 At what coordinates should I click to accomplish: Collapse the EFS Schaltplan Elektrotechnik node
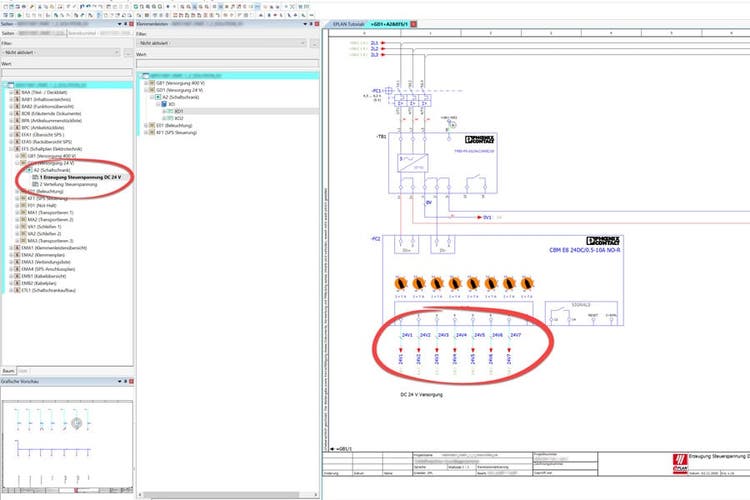coord(12,149)
